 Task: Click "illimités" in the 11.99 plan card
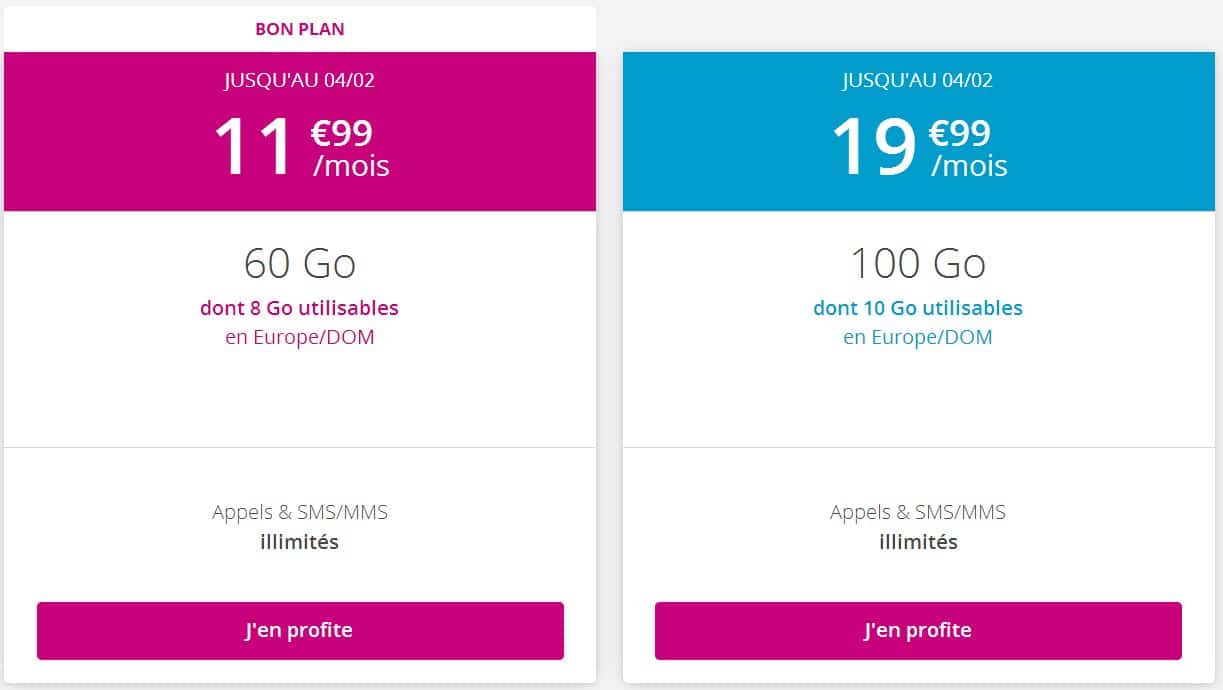[300, 543]
